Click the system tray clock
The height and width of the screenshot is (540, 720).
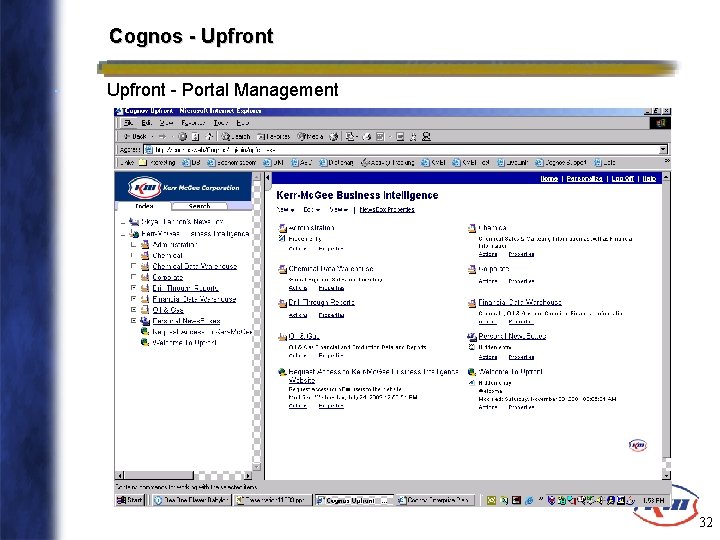tap(653, 501)
